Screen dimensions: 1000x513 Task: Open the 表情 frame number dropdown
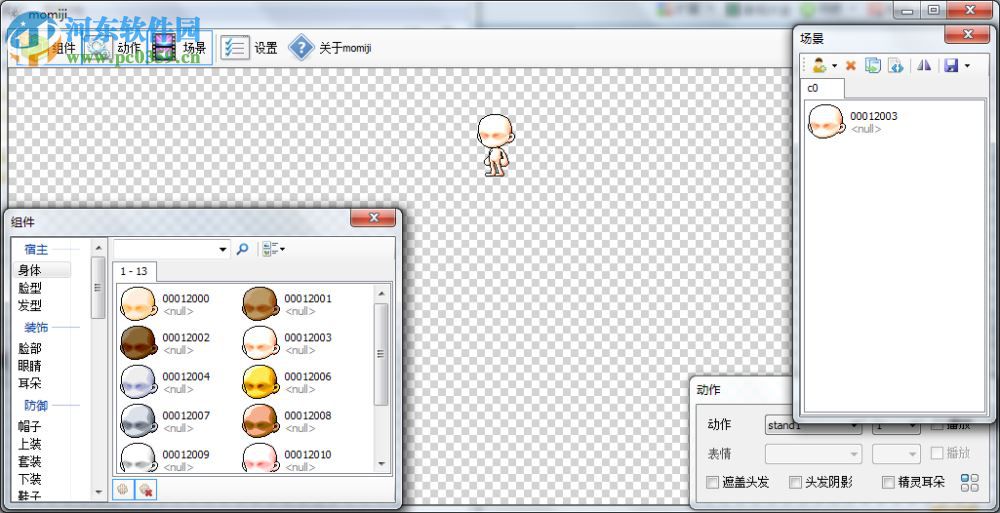tap(897, 454)
